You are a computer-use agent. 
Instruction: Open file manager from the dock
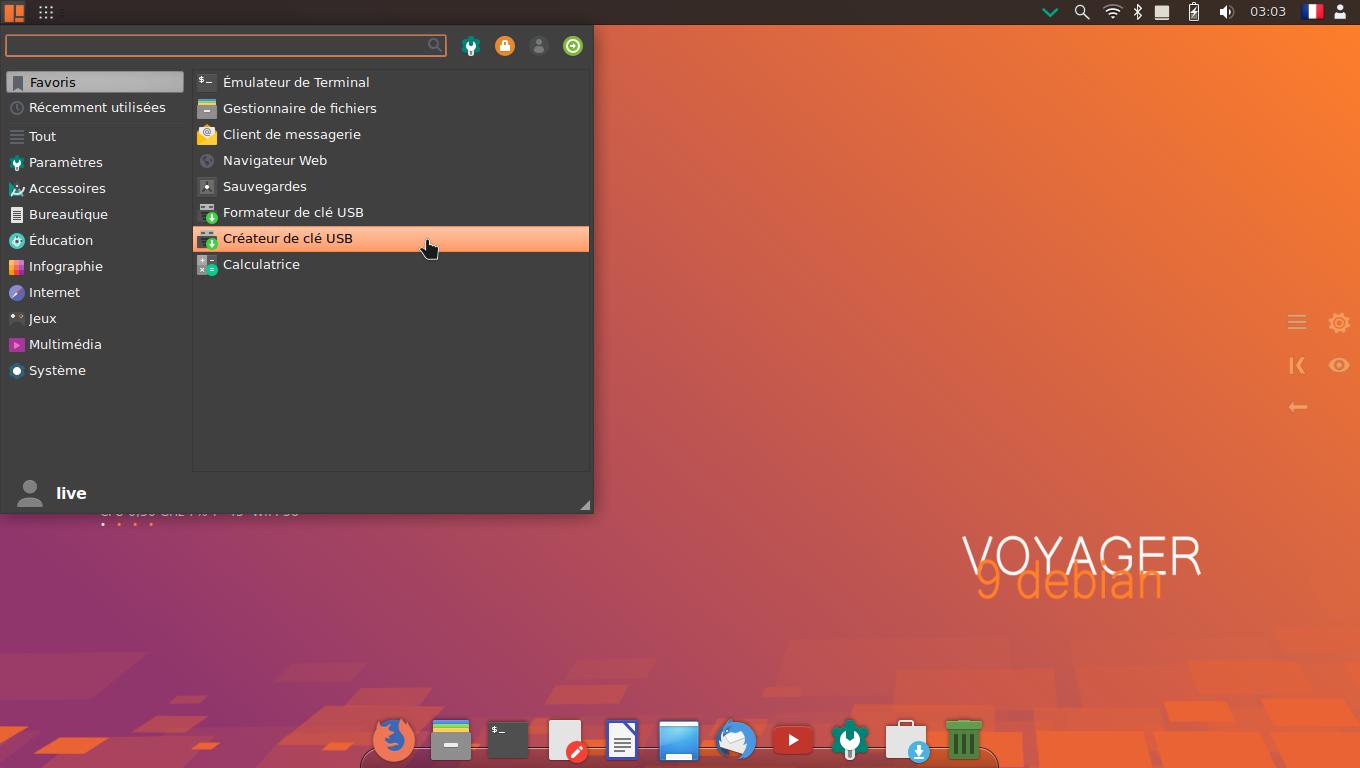click(x=451, y=740)
